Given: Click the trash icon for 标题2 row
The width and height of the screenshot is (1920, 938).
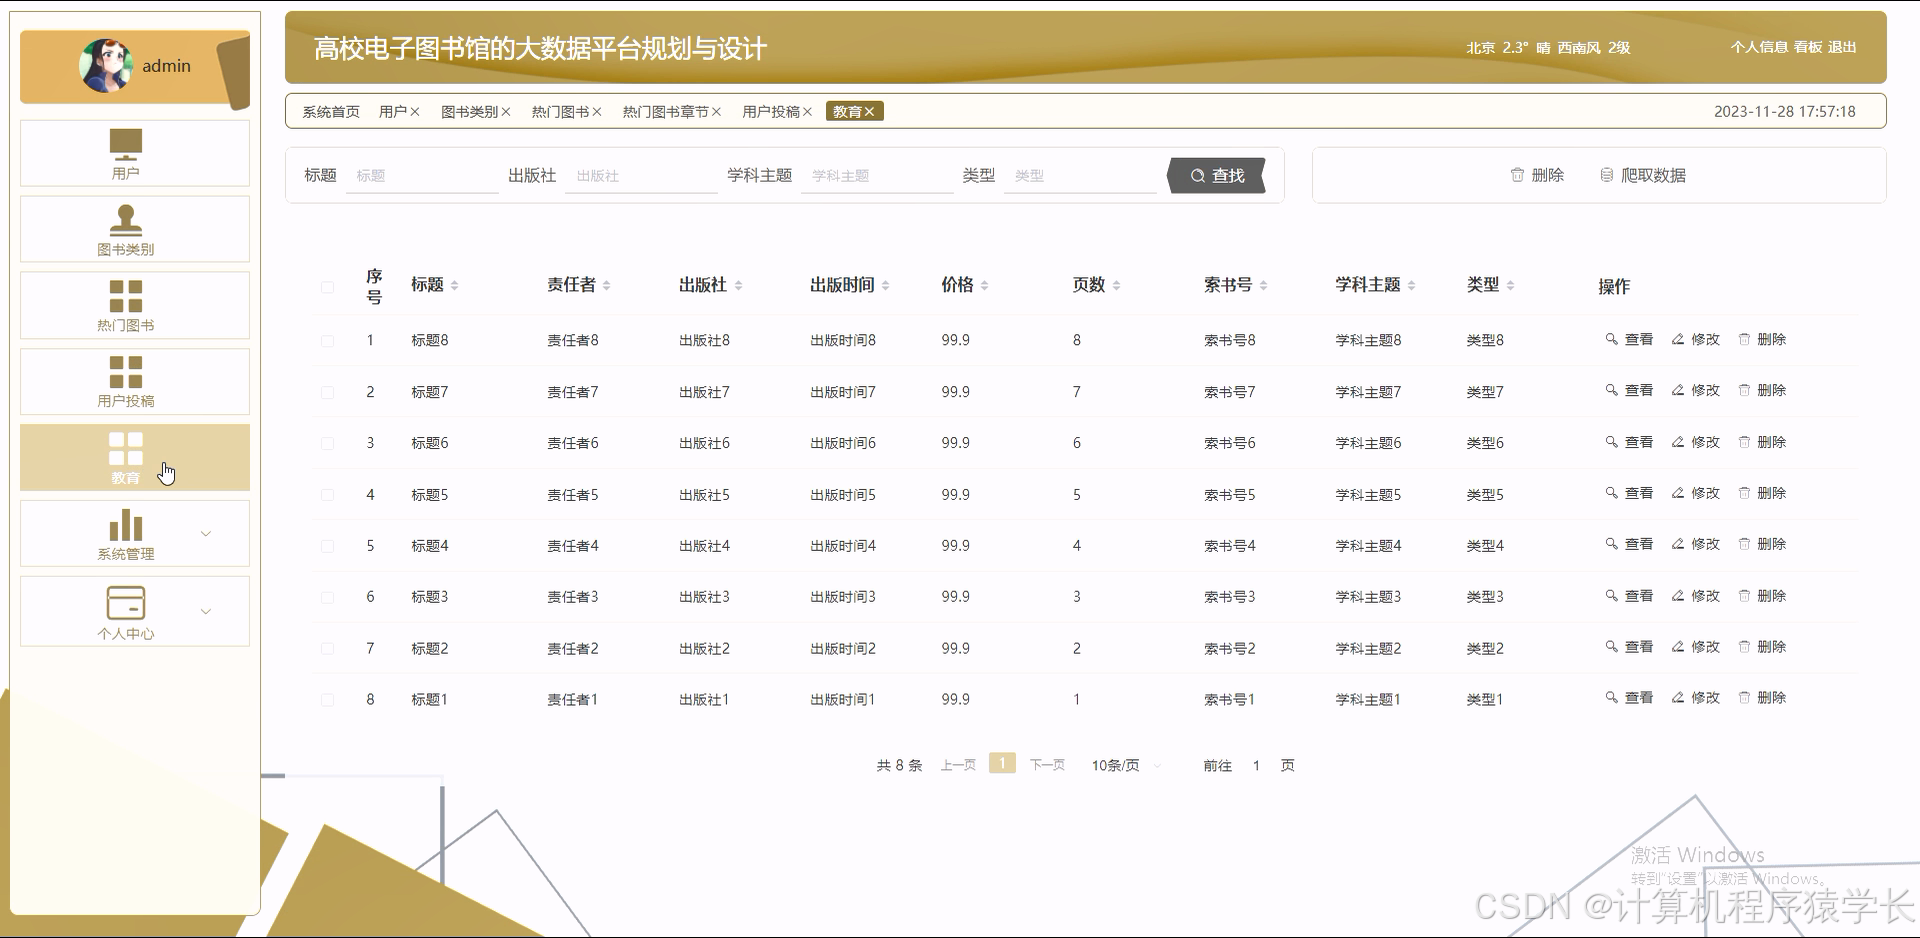Looking at the screenshot, I should point(1744,647).
